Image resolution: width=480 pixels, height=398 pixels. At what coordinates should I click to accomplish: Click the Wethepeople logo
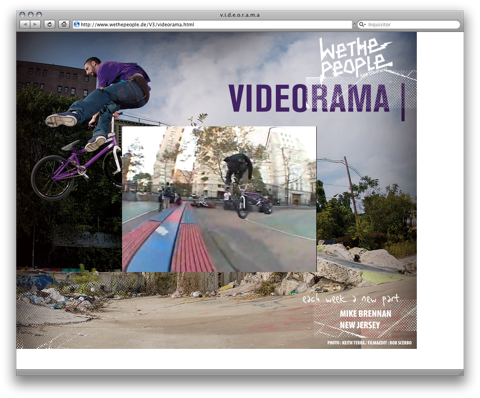point(354,58)
